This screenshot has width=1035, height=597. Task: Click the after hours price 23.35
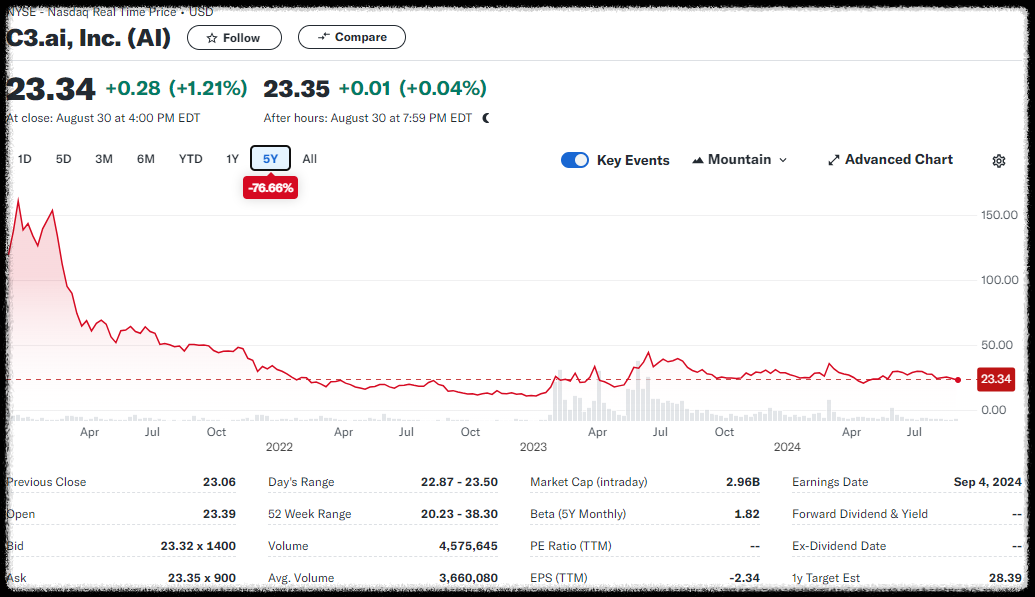[296, 88]
